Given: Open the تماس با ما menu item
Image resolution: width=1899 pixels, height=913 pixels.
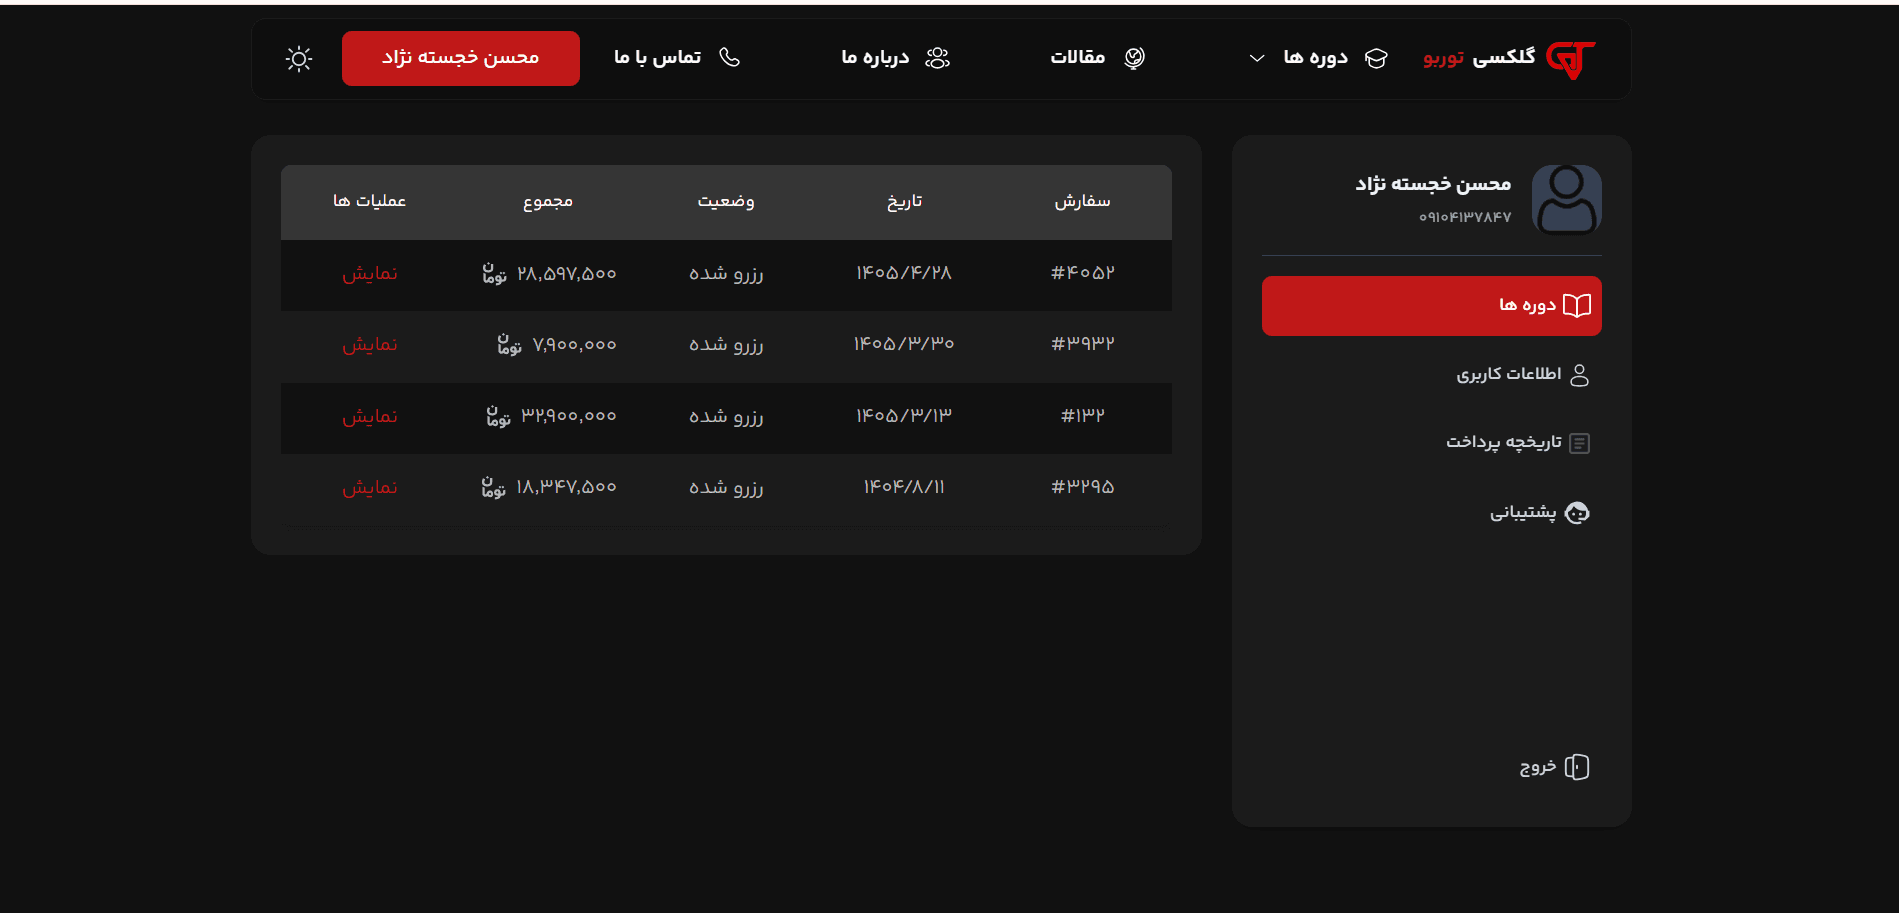Looking at the screenshot, I should tap(657, 57).
